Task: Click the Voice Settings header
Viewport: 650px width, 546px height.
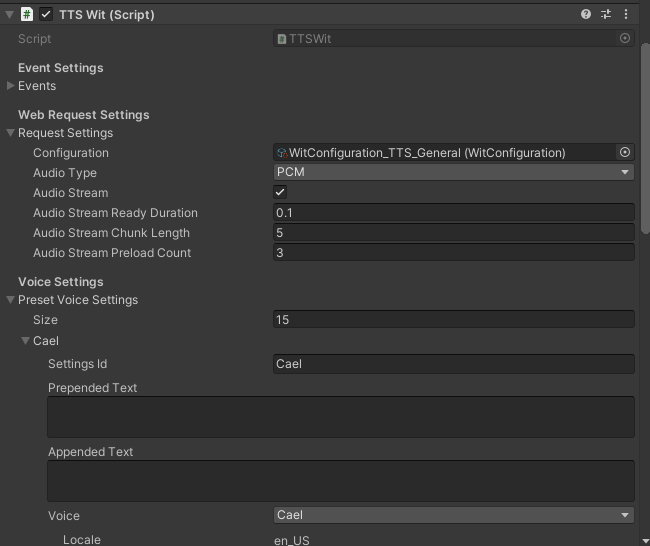Action: [61, 281]
